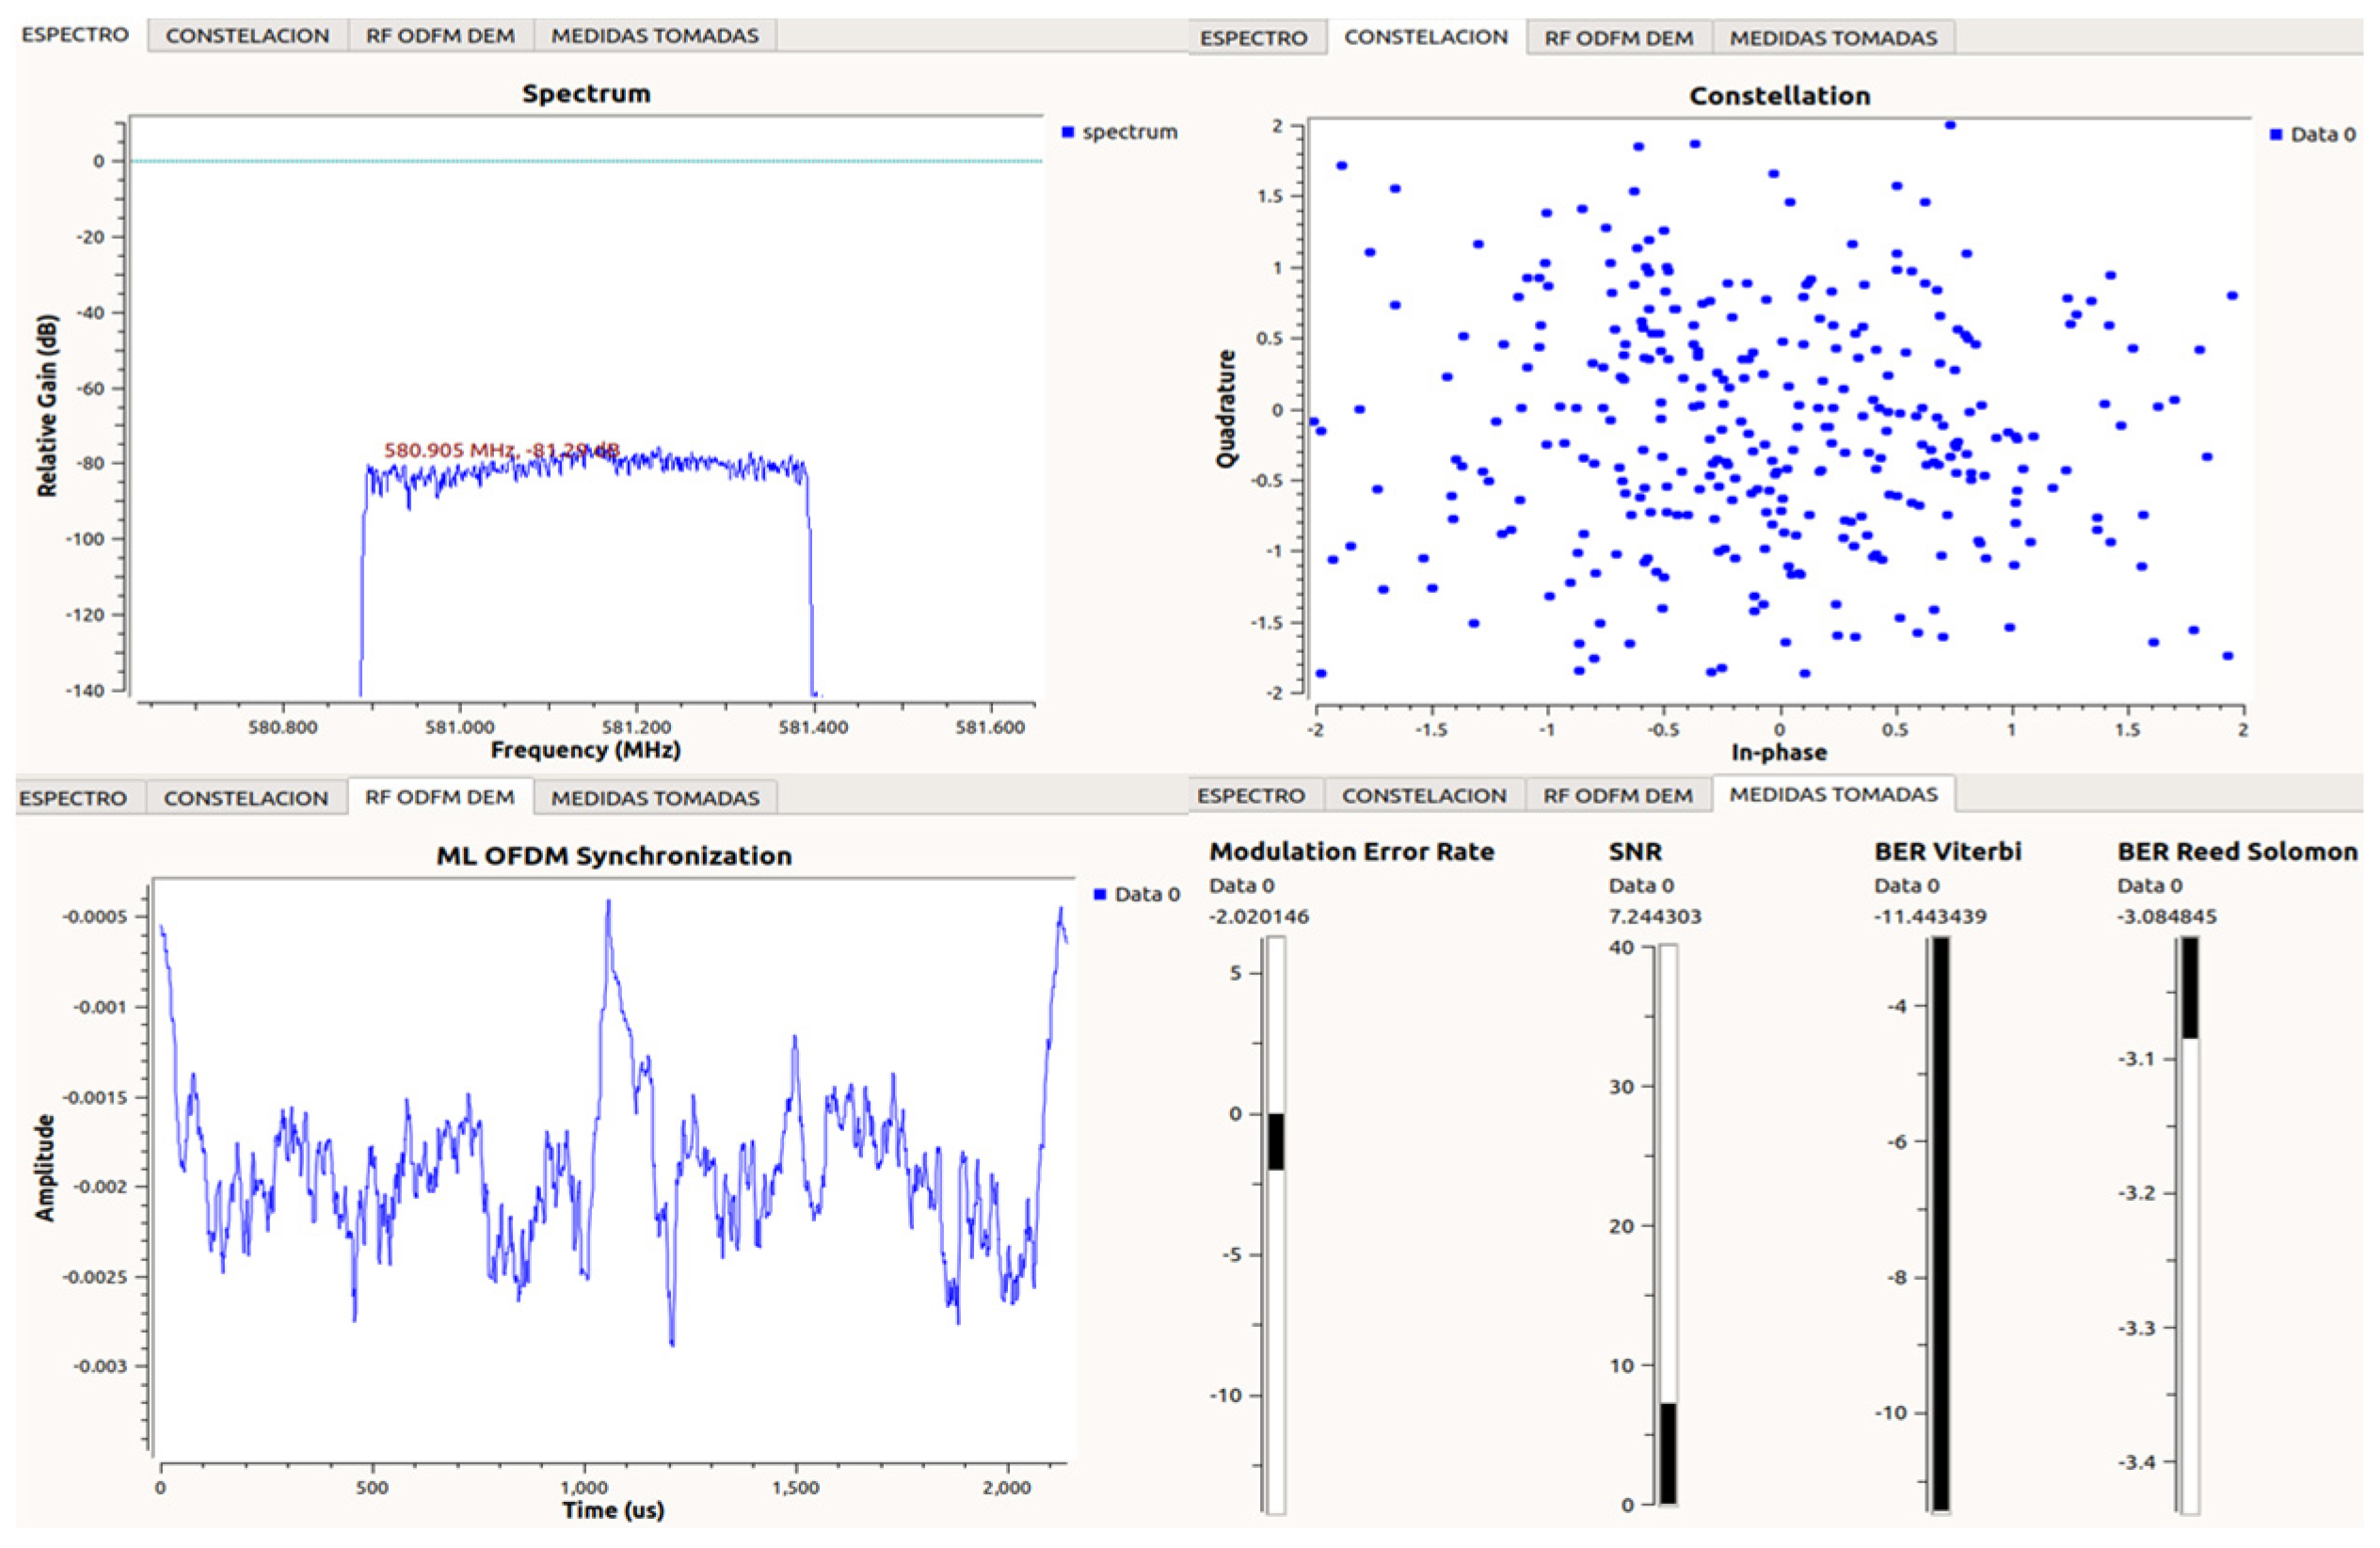Switch to CONSTELACION tab above the SNR gauges
The width and height of the screenshot is (2380, 1548).
click(x=1424, y=796)
